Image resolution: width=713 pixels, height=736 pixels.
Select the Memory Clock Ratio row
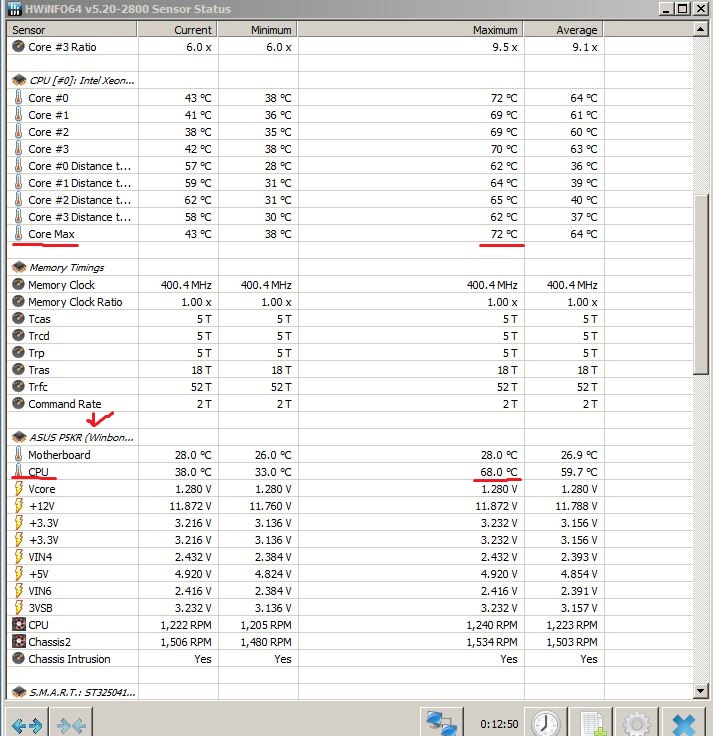[350, 301]
